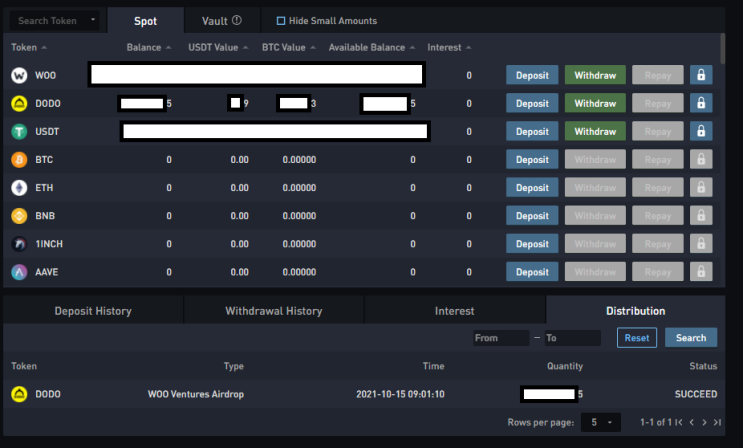
Task: Open the Rows per page dropdown
Action: pos(600,422)
